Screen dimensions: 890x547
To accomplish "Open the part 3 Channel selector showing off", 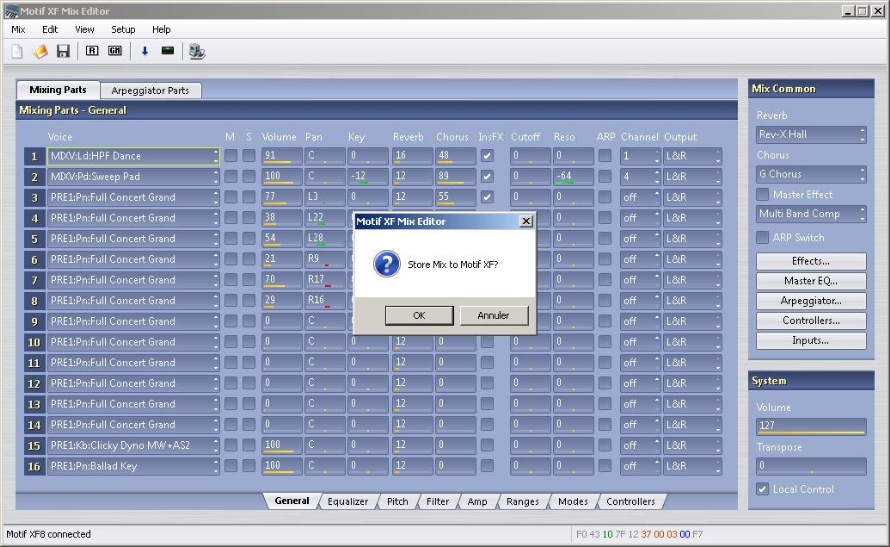I will pos(640,197).
